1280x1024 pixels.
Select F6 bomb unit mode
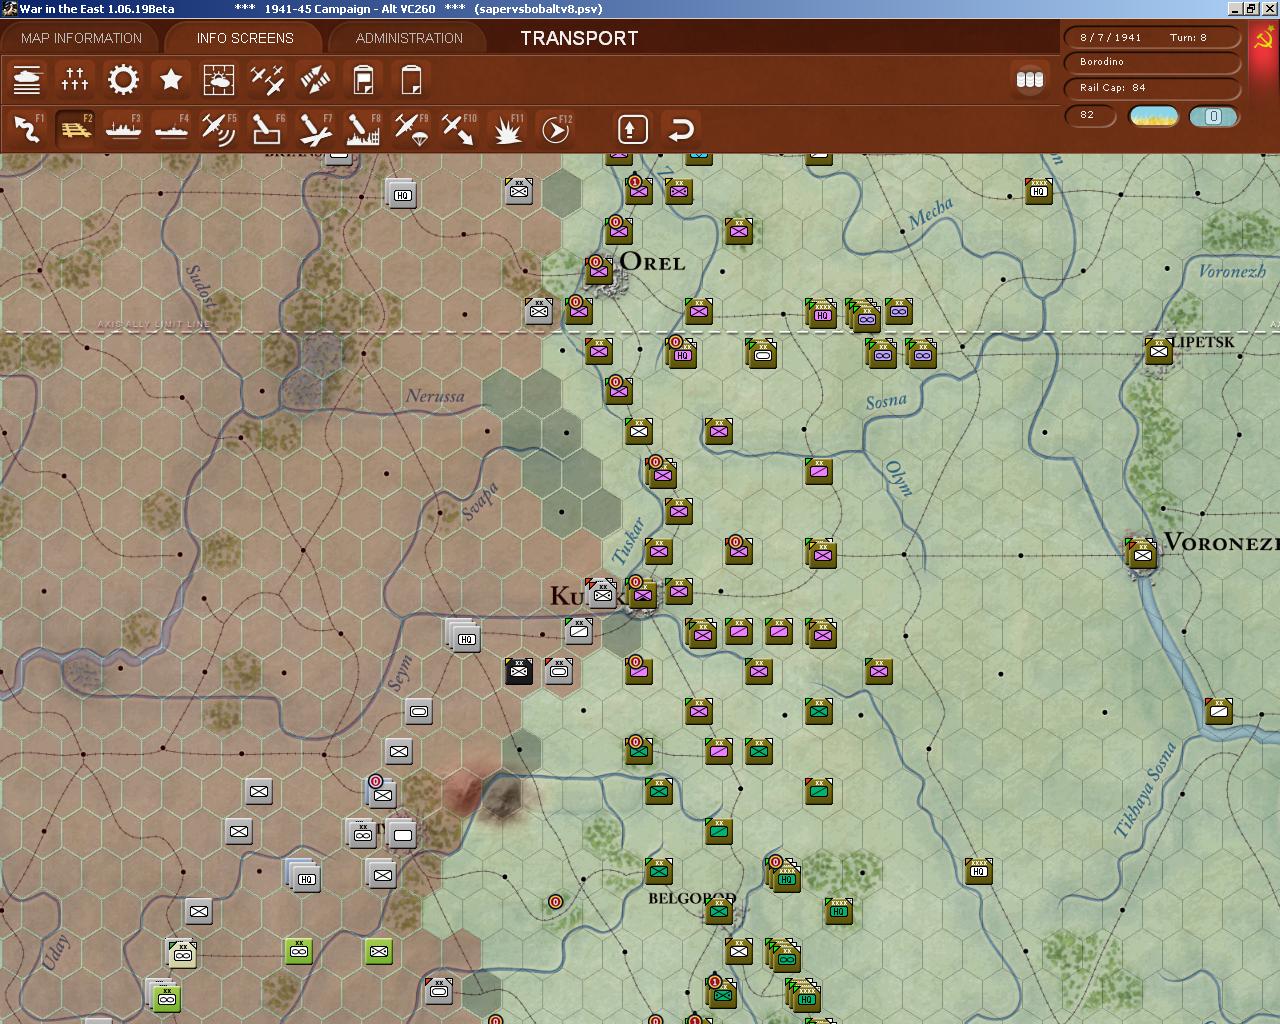pos(267,129)
